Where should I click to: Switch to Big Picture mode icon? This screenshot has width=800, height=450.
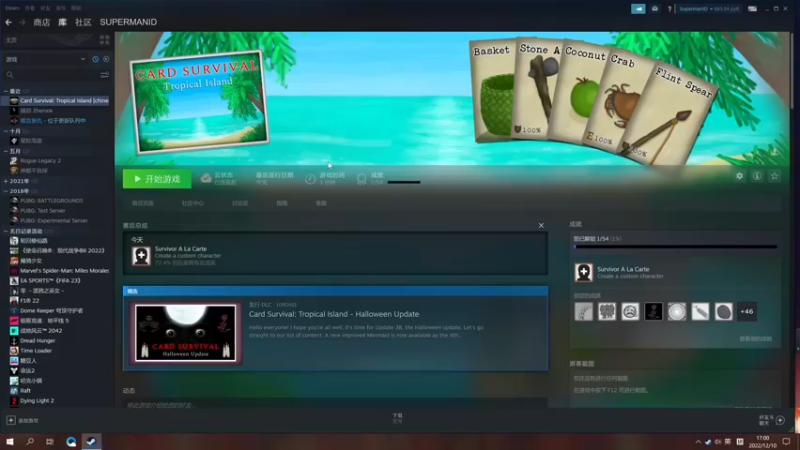753,9
